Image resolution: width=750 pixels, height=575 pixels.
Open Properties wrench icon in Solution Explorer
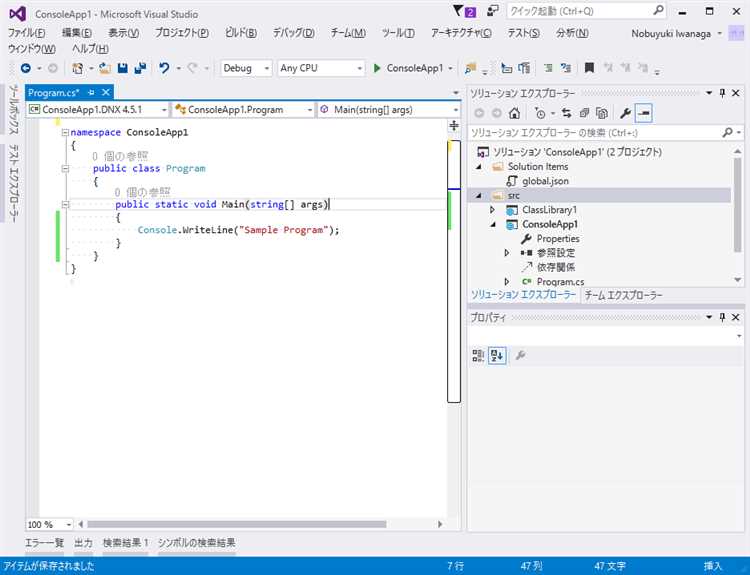coord(625,113)
